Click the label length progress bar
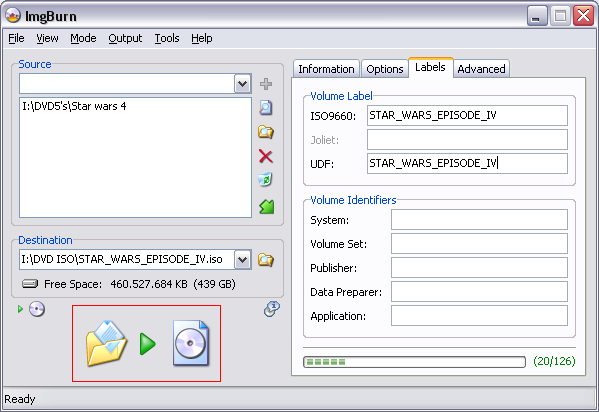 (x=414, y=362)
